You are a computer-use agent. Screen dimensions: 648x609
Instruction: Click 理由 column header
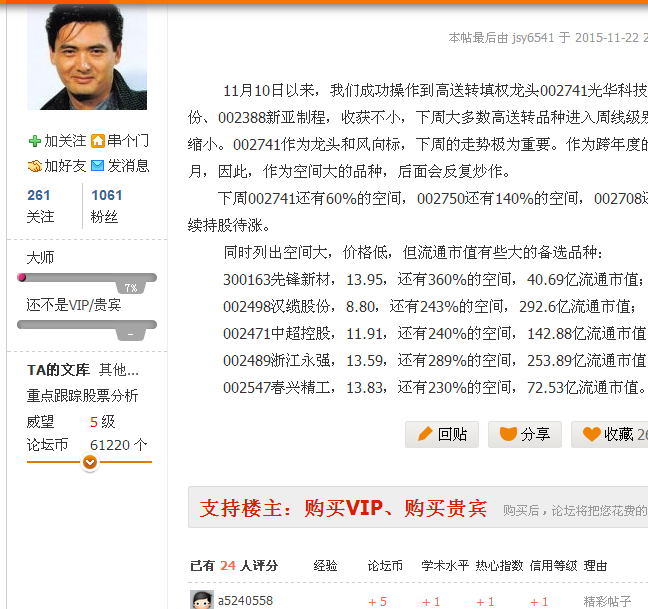(595, 565)
